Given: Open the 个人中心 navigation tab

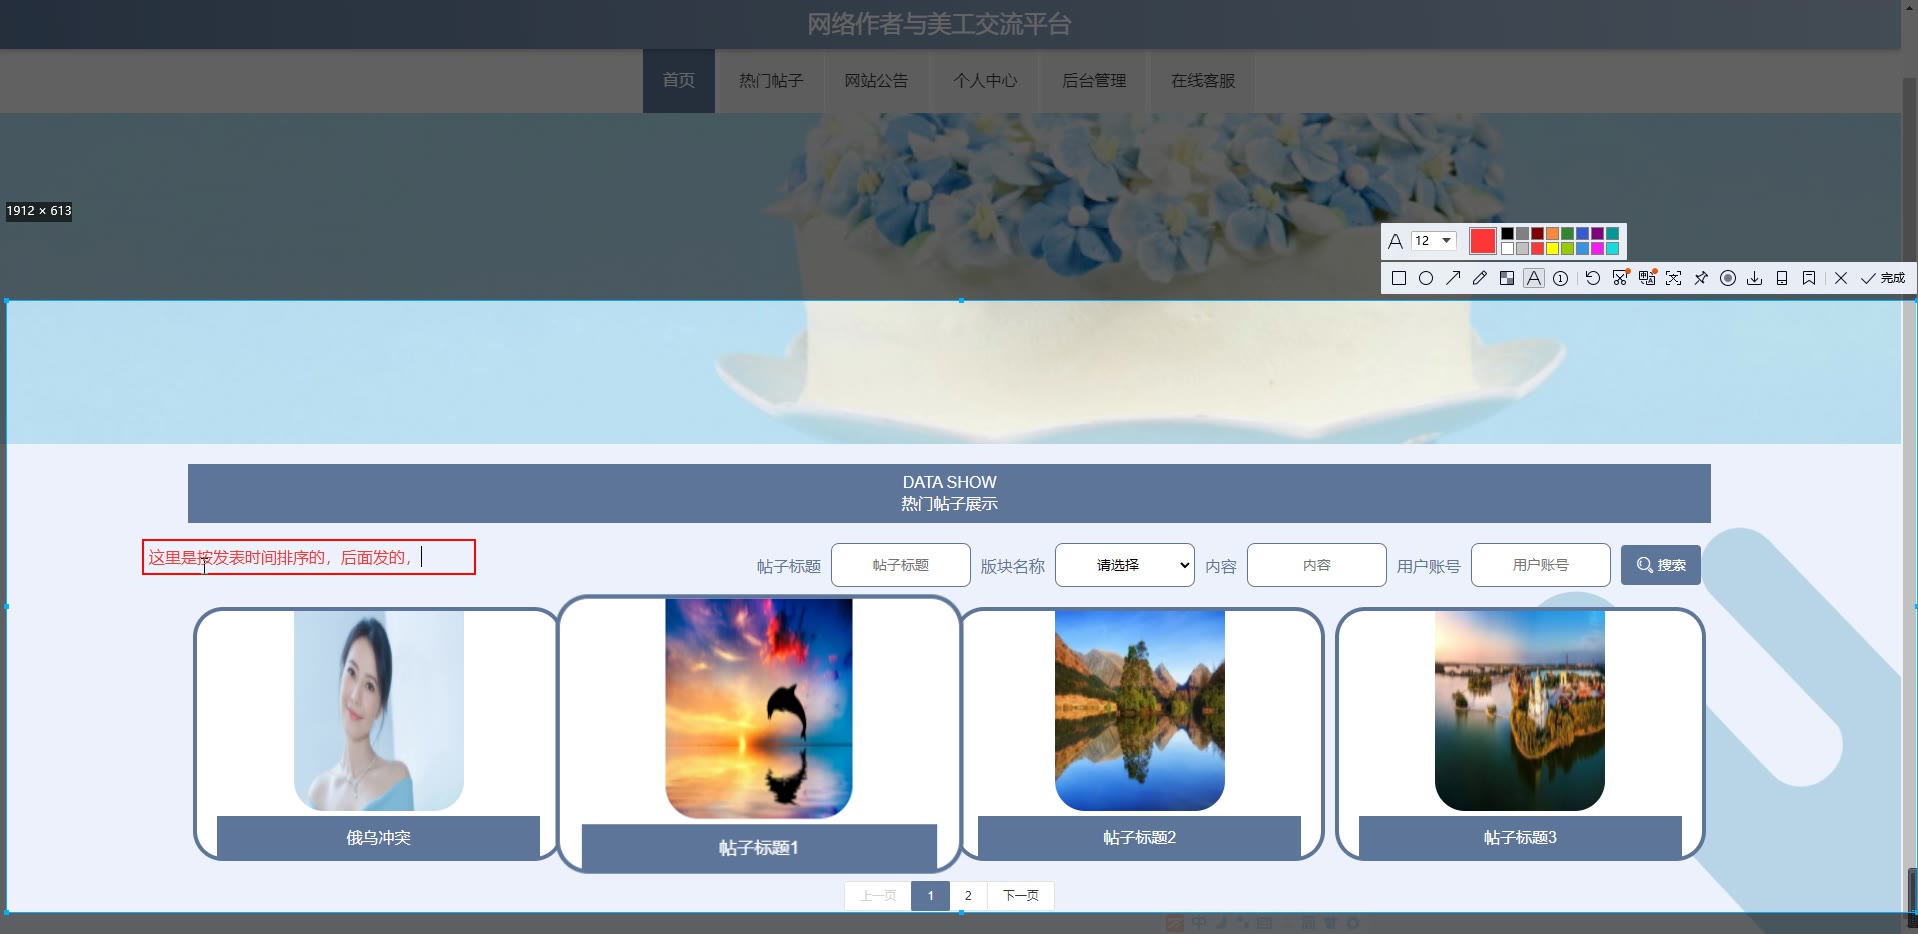Looking at the screenshot, I should pos(985,81).
